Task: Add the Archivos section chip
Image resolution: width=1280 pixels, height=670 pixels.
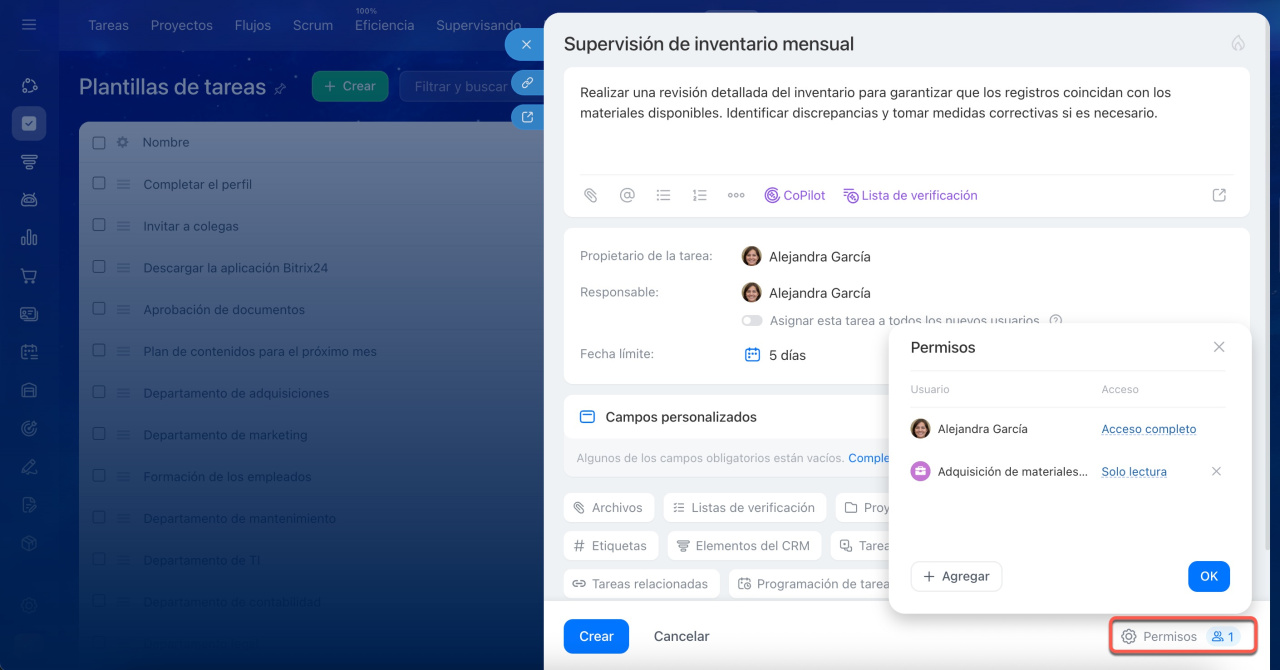Action: [x=609, y=508]
